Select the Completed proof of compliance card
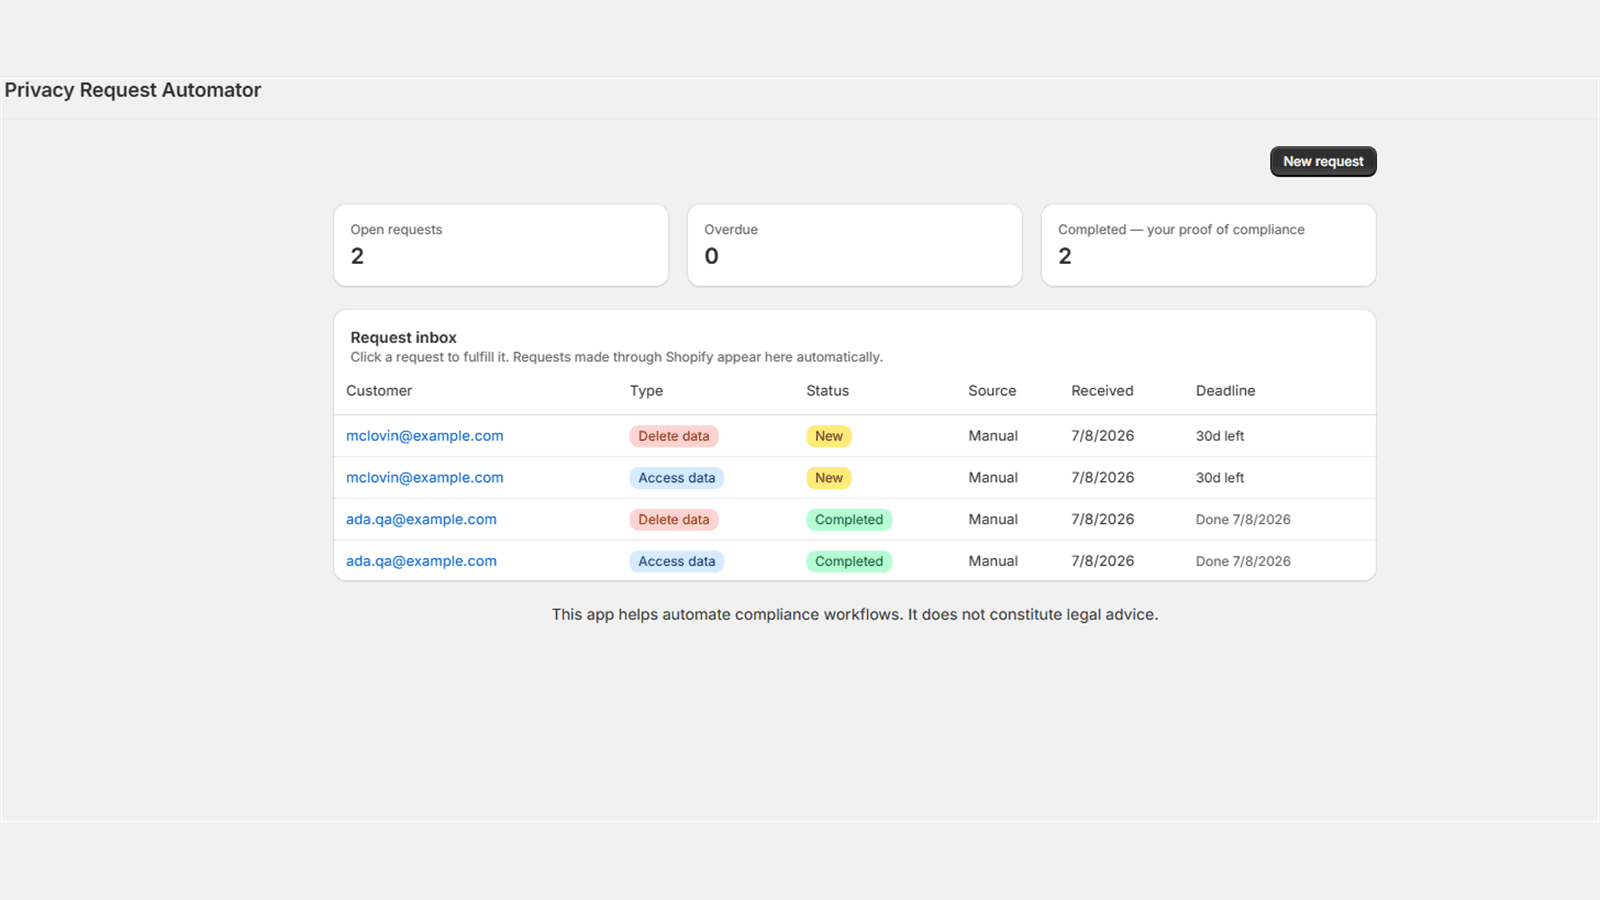The height and width of the screenshot is (900, 1600). [x=1208, y=245]
